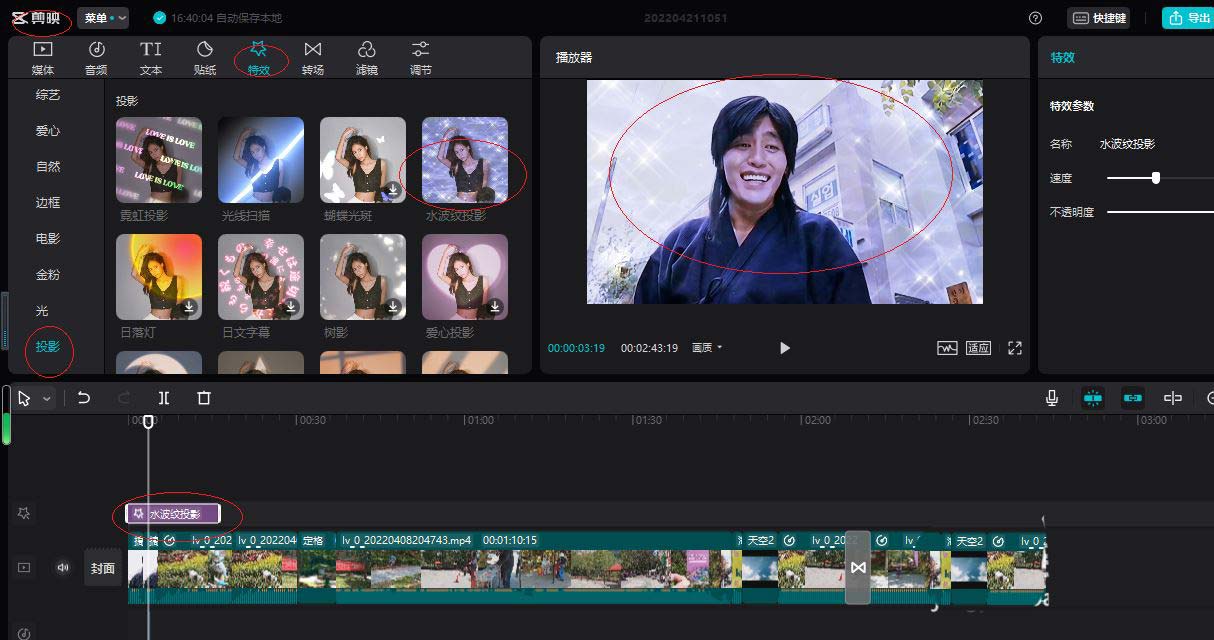1214x640 pixels.
Task: Click the help question mark icon
Action: pyautogui.click(x=1035, y=17)
